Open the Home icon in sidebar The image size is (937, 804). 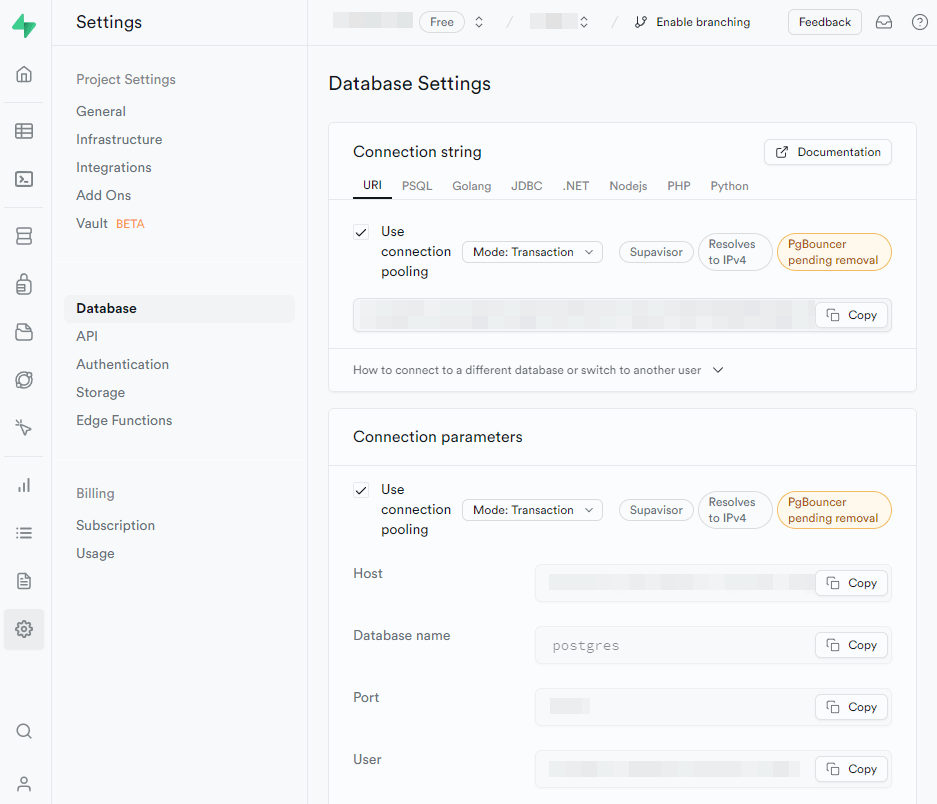[24, 74]
